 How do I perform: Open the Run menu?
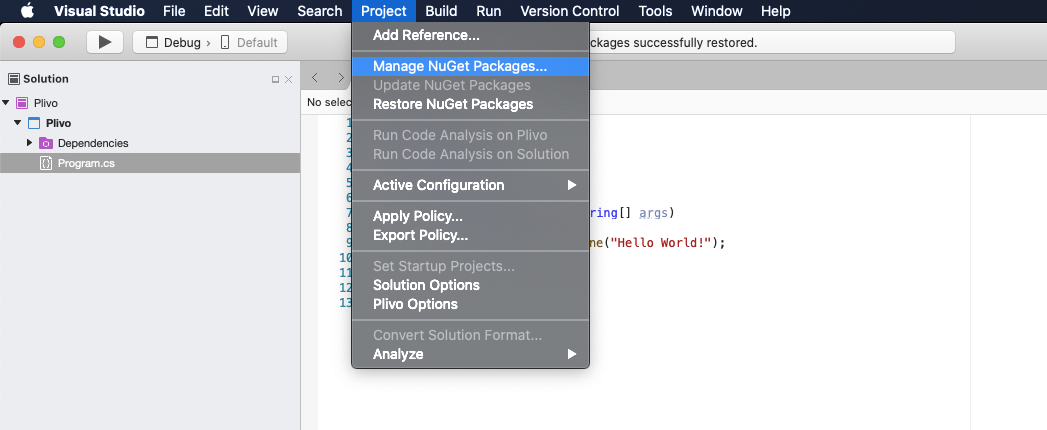[x=489, y=11]
